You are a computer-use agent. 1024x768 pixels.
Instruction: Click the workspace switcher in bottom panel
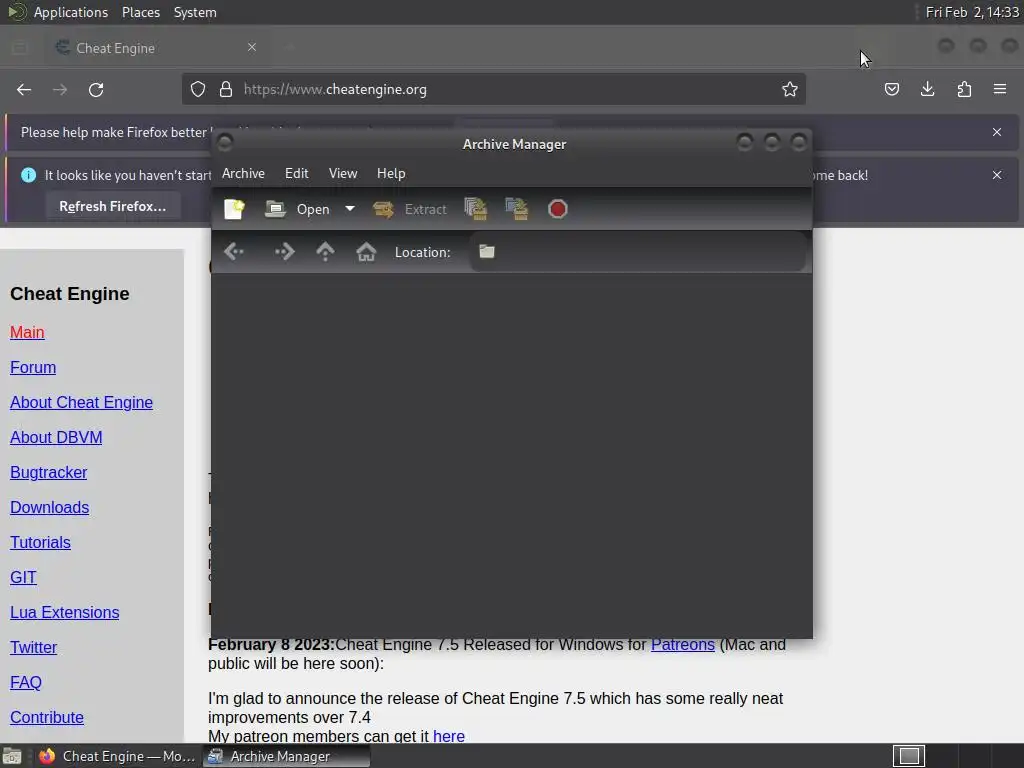click(909, 756)
